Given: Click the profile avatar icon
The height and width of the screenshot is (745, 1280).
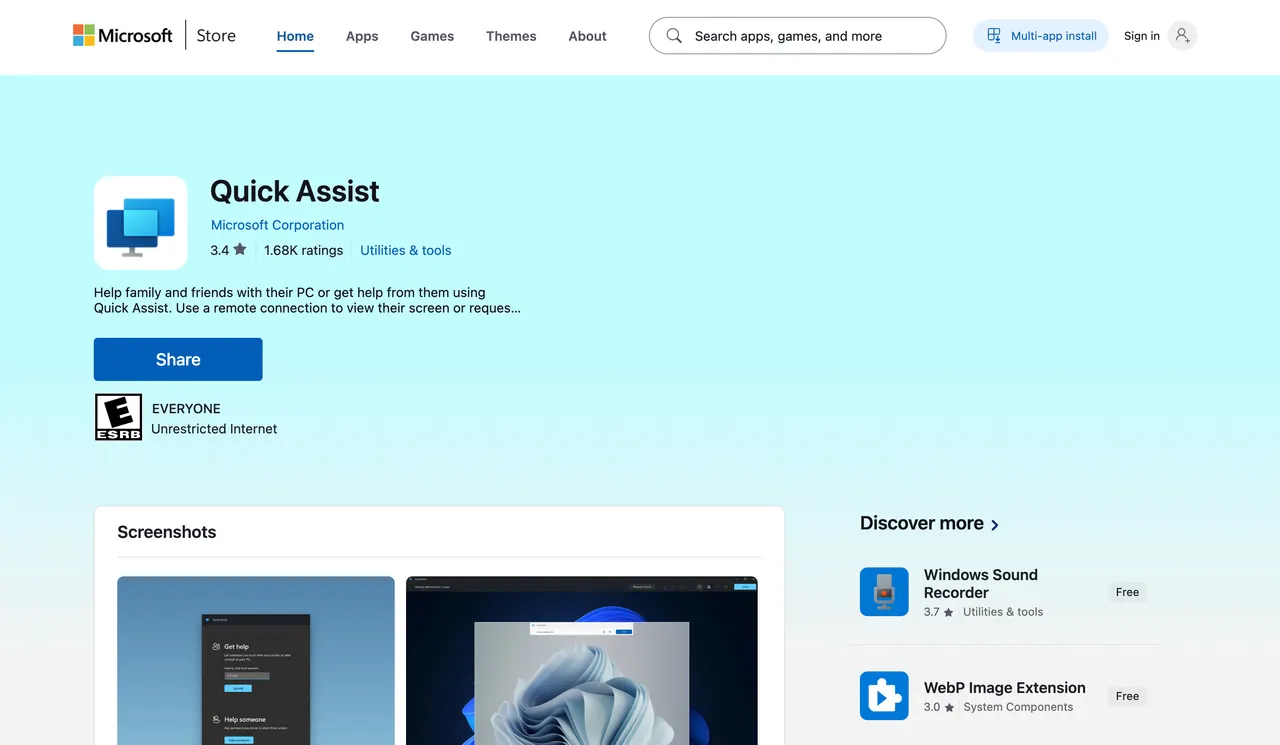Looking at the screenshot, I should 1182,36.
